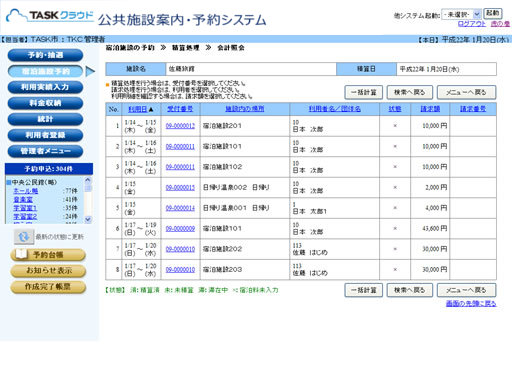Click the お知らせ表示 button
The width and height of the screenshot is (512, 384).
pos(48,271)
